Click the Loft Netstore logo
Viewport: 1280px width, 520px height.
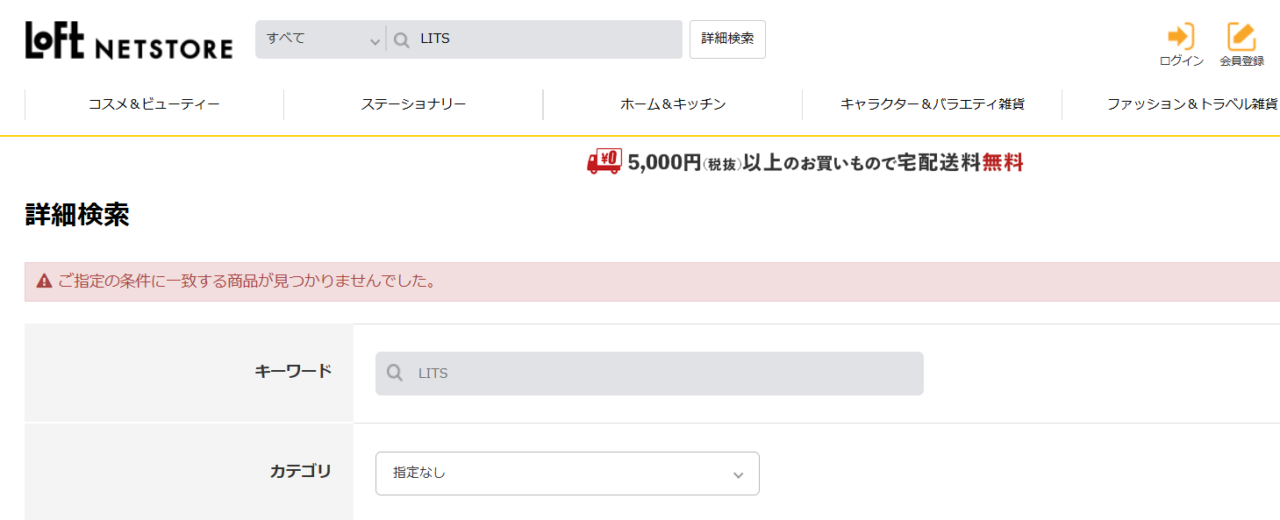[x=129, y=40]
